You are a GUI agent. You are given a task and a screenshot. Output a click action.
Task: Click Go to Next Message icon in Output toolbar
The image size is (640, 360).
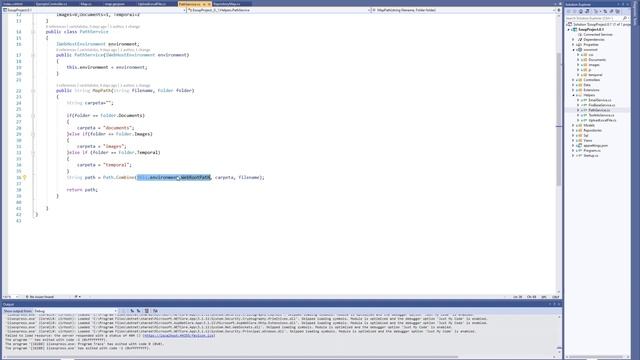click(138, 311)
